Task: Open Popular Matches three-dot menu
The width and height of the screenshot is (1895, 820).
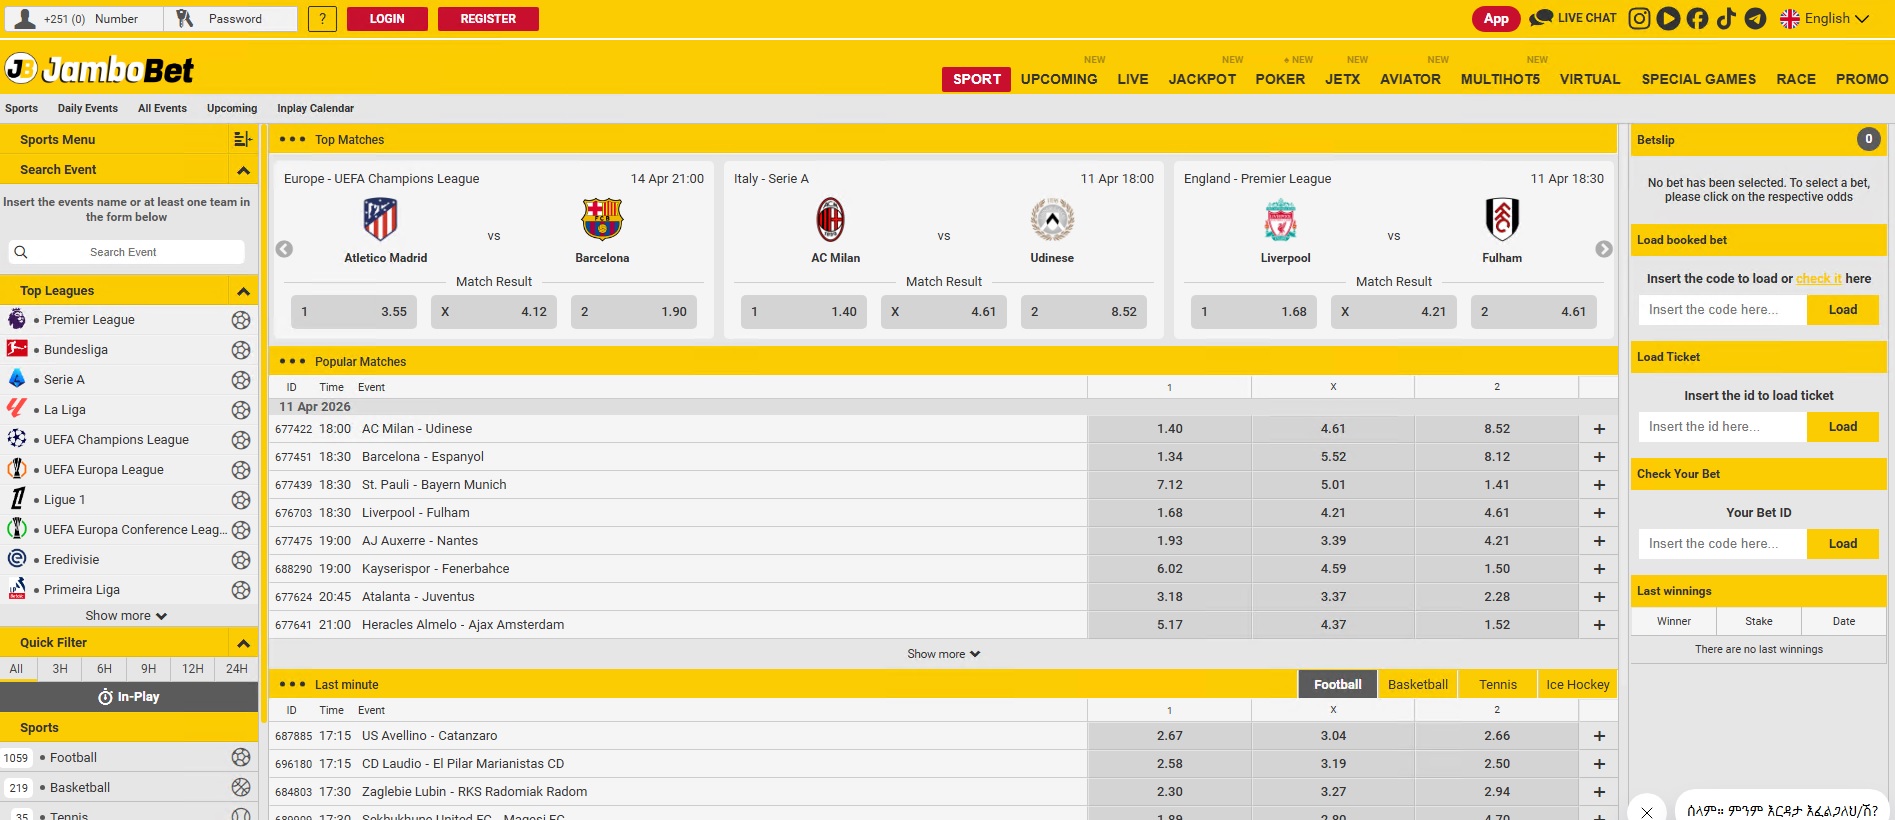Action: [292, 361]
